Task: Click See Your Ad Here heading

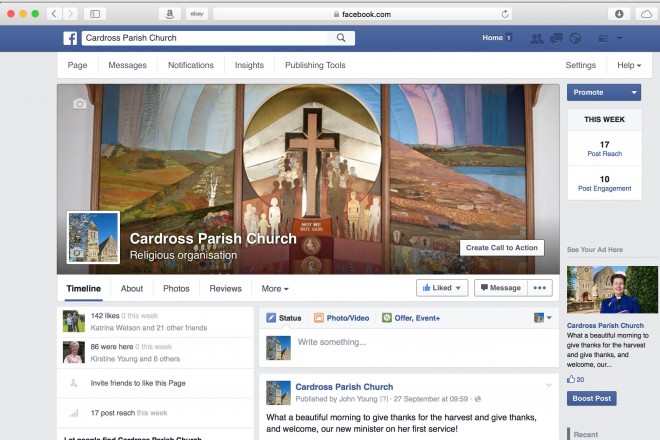Action: [594, 249]
